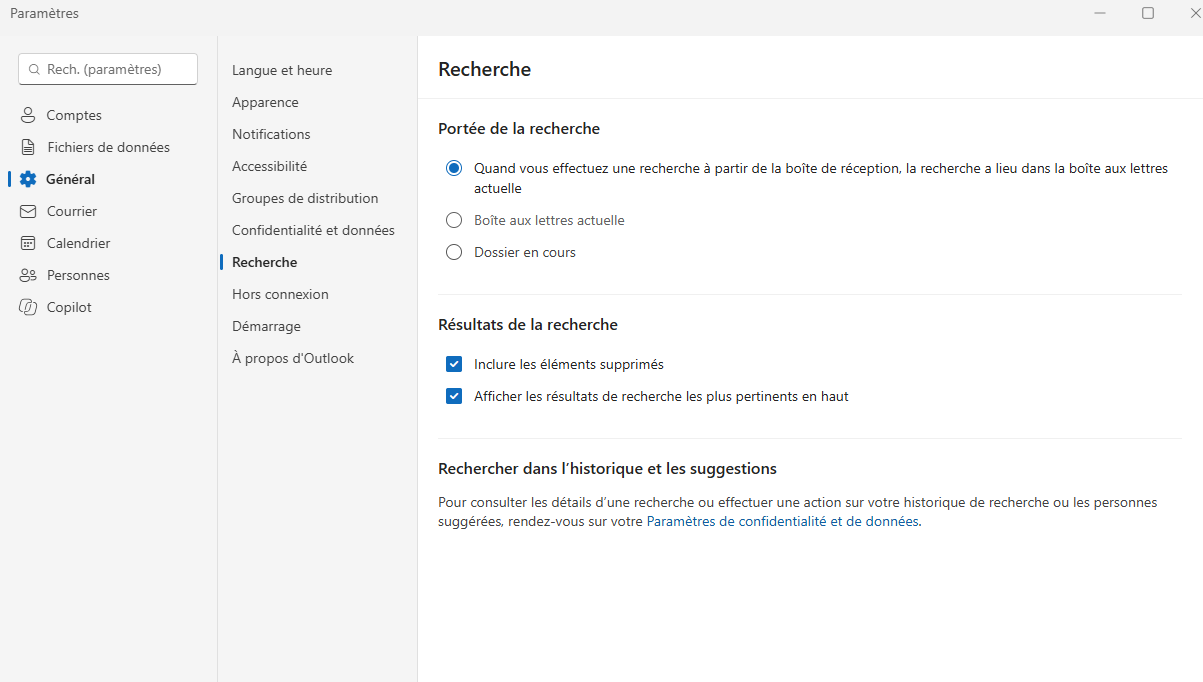The width and height of the screenshot is (1203, 682).
Task: Select the 'Boîte aux lettres actuelle' radio button
Action: pos(454,220)
